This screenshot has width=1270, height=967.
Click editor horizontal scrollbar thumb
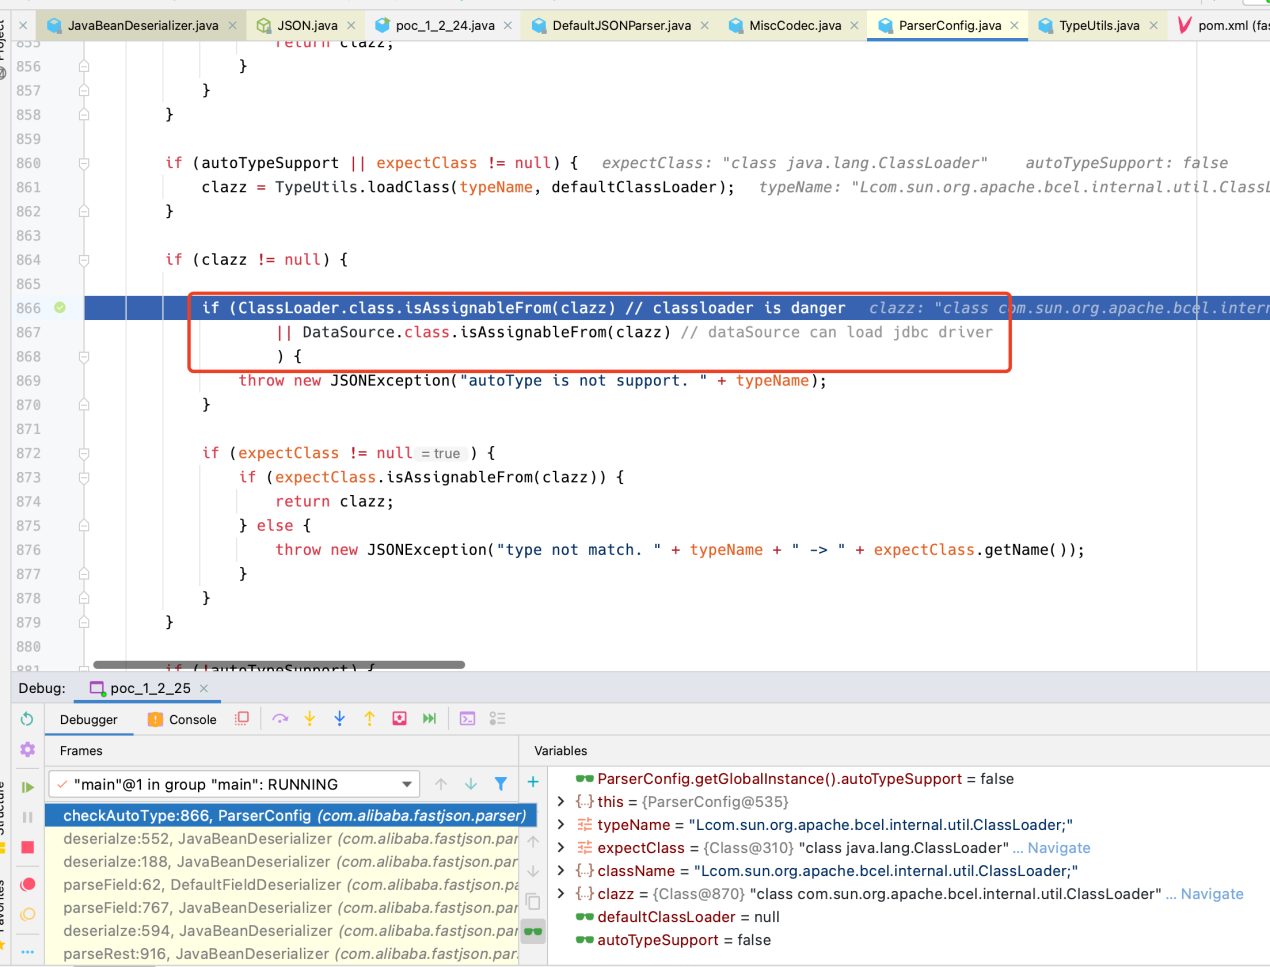tap(279, 664)
